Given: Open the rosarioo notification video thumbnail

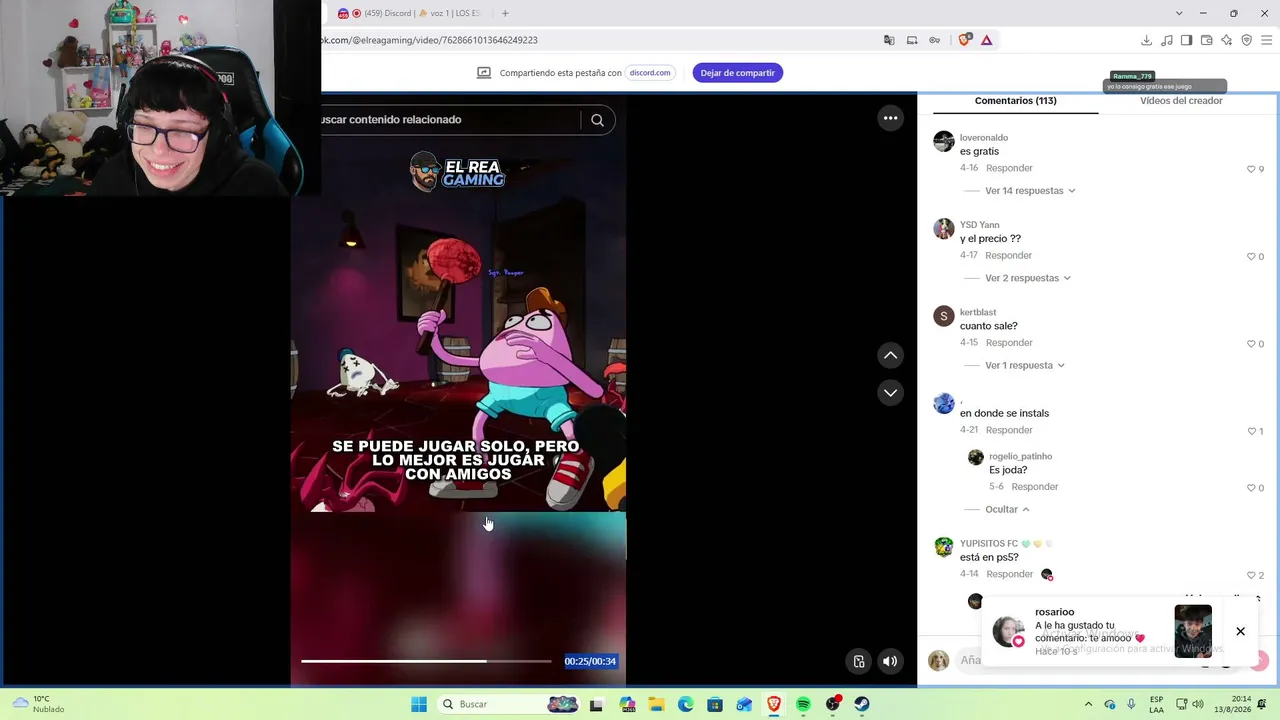Looking at the screenshot, I should [1193, 631].
